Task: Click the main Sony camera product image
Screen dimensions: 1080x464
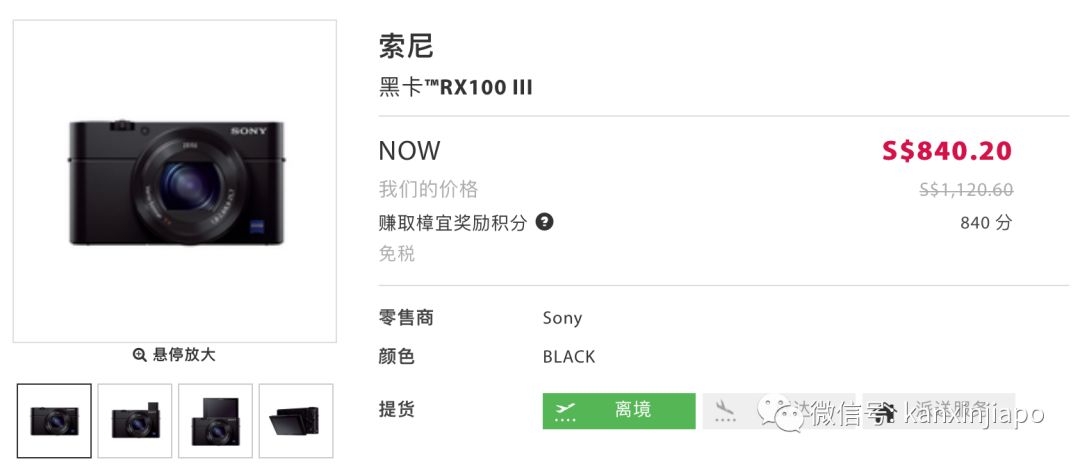Action: [175, 180]
